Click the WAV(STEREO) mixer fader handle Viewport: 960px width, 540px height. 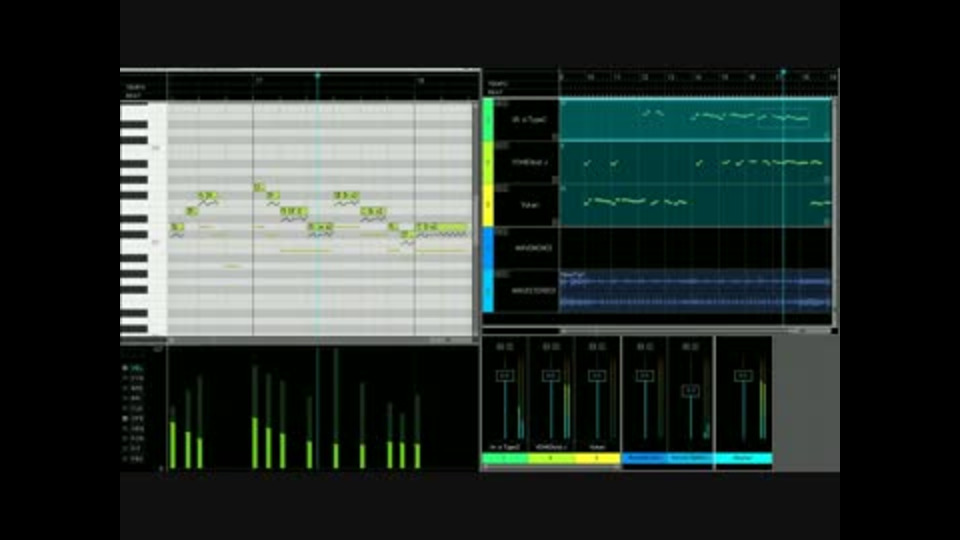691,391
